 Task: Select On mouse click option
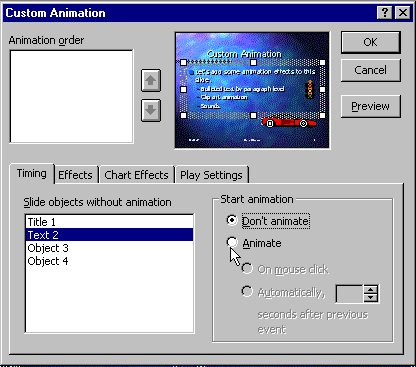(x=247, y=268)
